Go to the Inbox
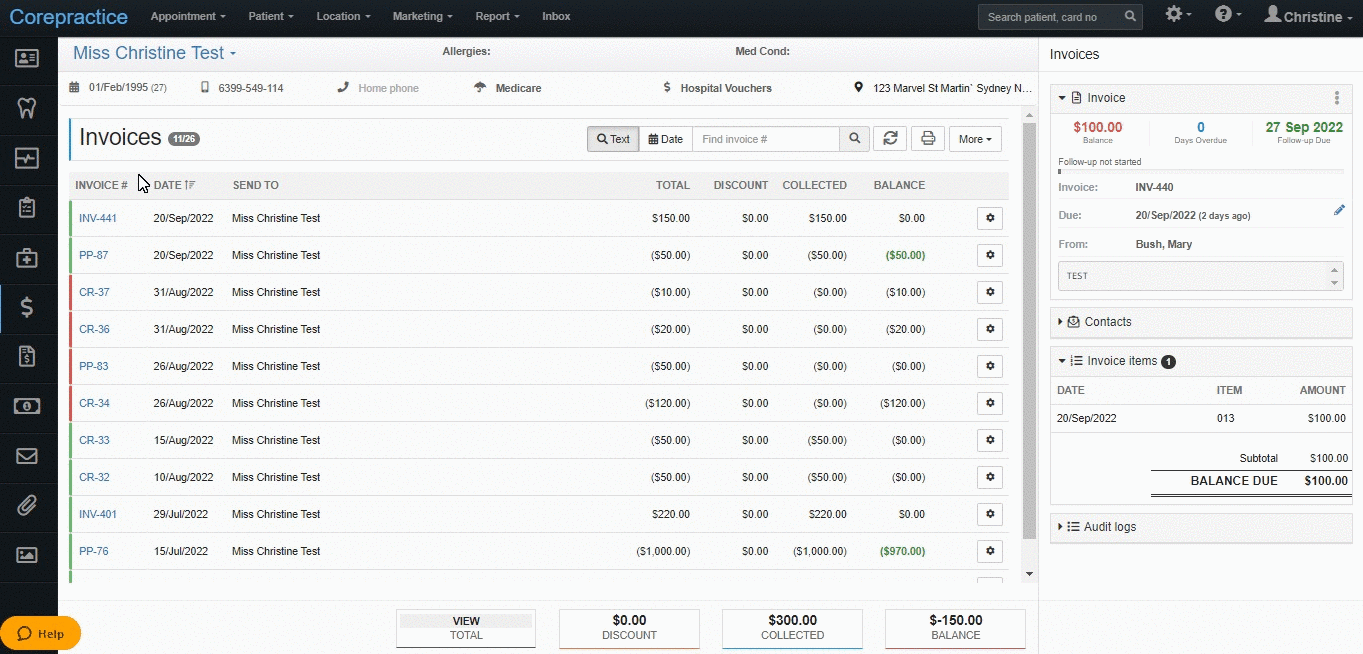The width and height of the screenshot is (1363, 654). pyautogui.click(x=556, y=17)
